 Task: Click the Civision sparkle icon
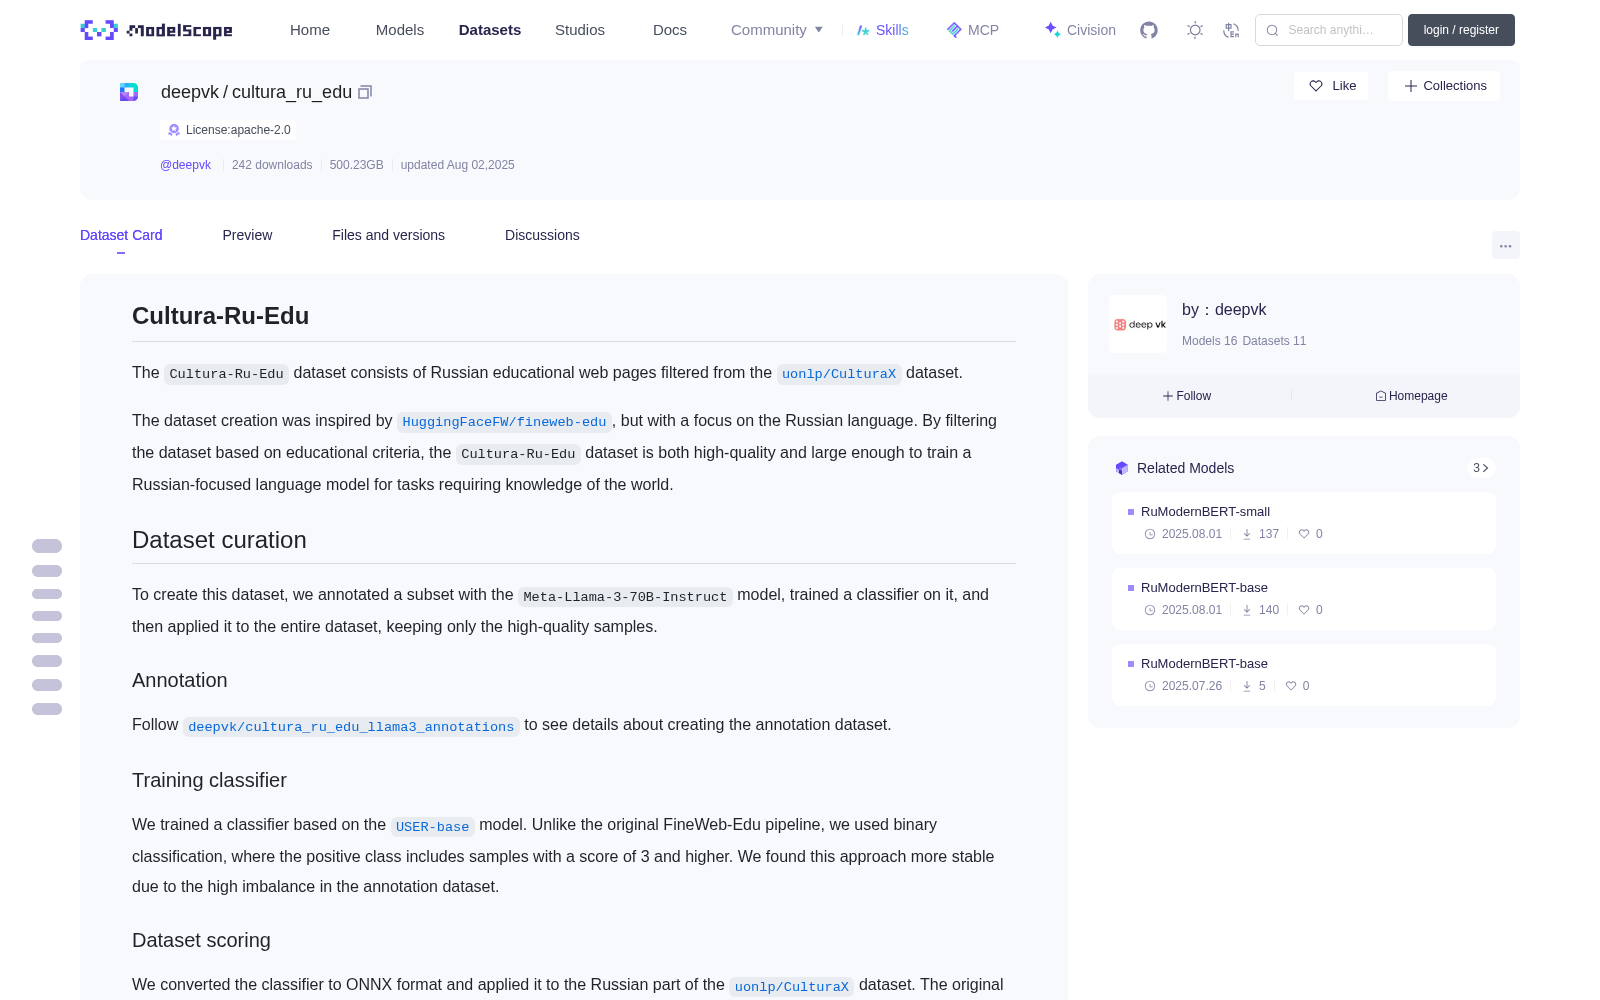[x=1052, y=30]
